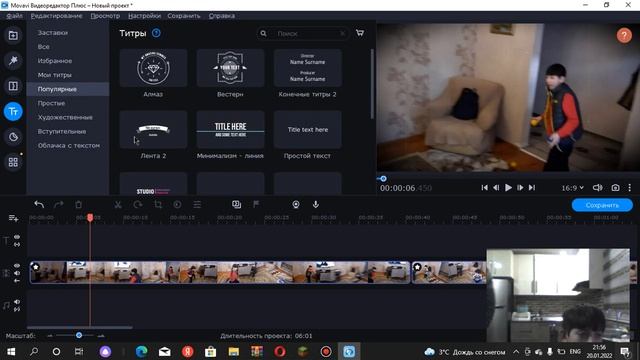Take a snapshot with camera icon
Screen dimensions: 640x360
615,188
